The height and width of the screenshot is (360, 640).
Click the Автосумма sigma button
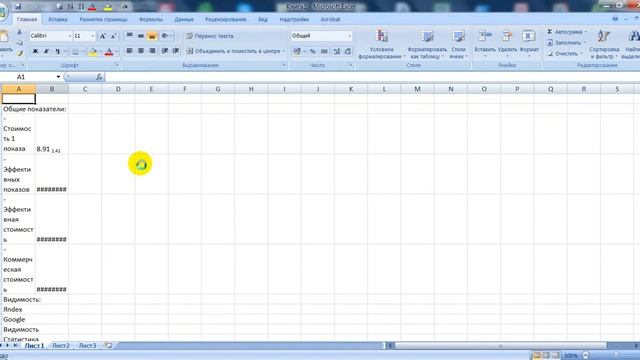tap(565, 31)
